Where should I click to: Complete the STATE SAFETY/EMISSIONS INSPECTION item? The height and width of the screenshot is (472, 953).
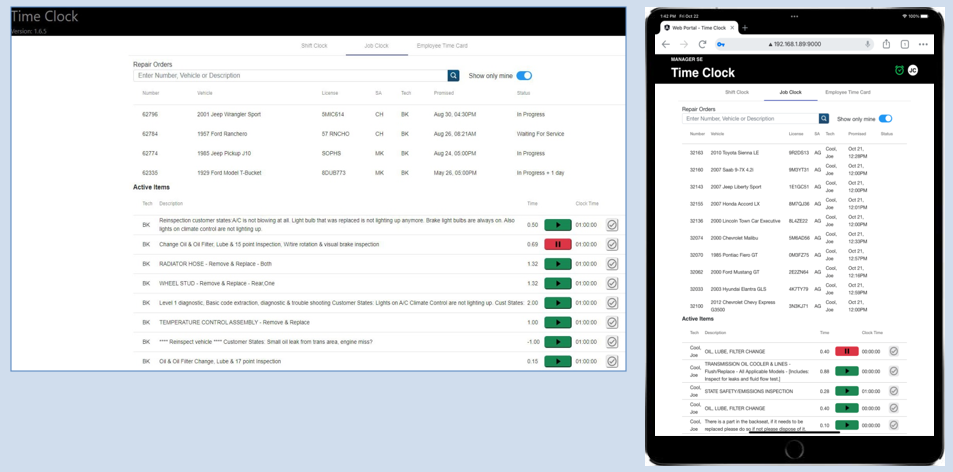click(x=894, y=389)
